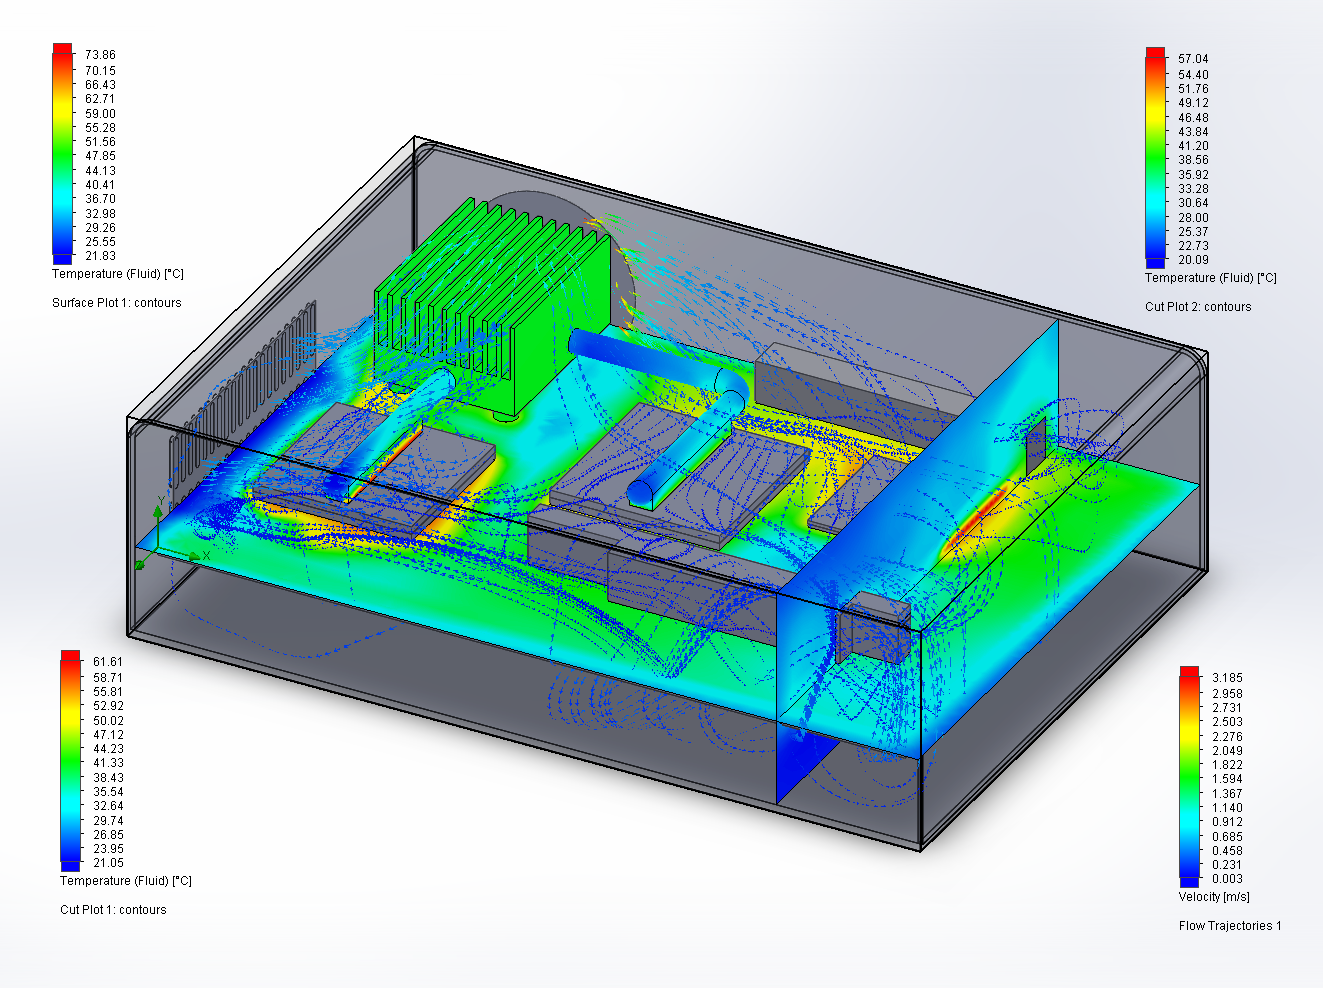Click legend value 38.43
This screenshot has width=1323, height=988.
tap(108, 777)
